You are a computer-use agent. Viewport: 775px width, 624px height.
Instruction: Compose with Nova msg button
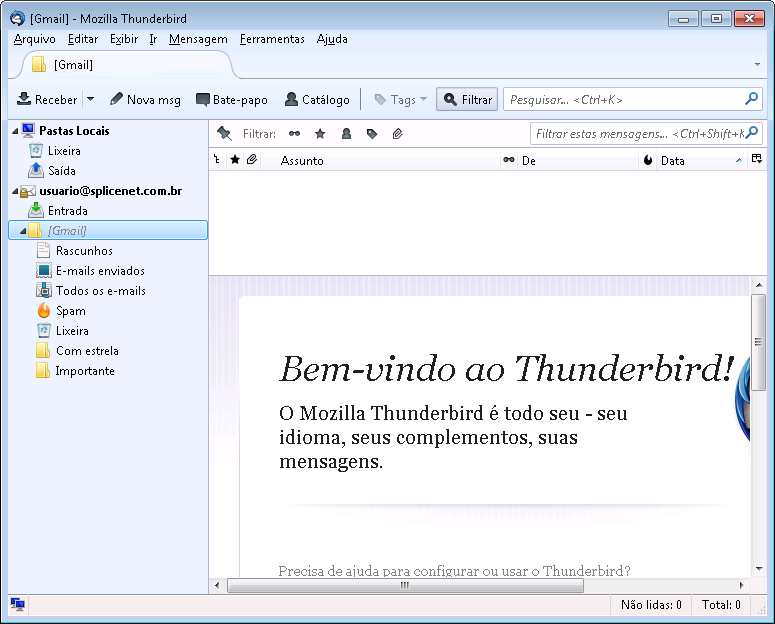tap(145, 99)
